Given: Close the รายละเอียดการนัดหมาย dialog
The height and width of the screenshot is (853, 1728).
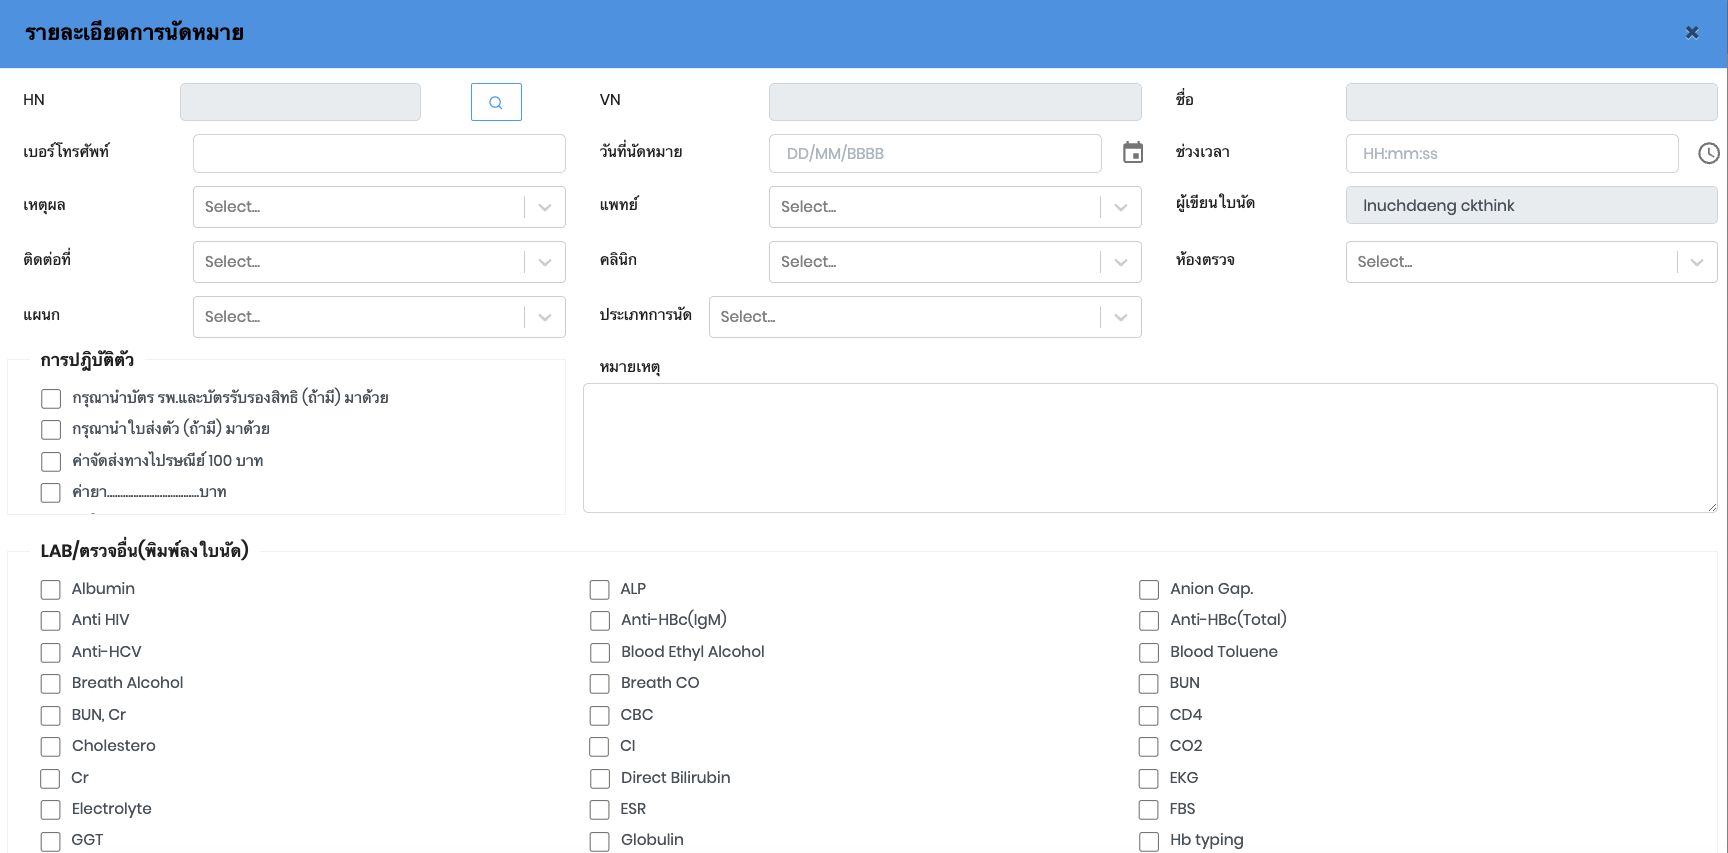Looking at the screenshot, I should [1692, 32].
